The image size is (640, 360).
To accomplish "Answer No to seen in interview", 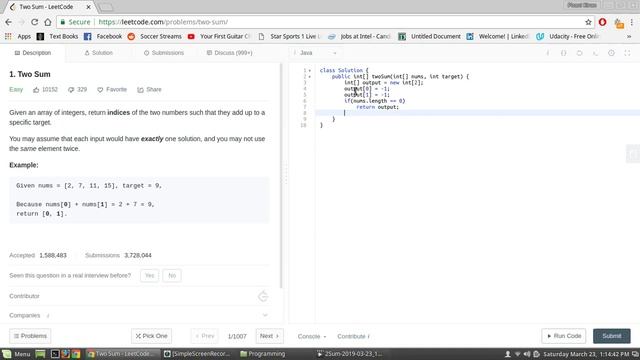I will 172,276.
